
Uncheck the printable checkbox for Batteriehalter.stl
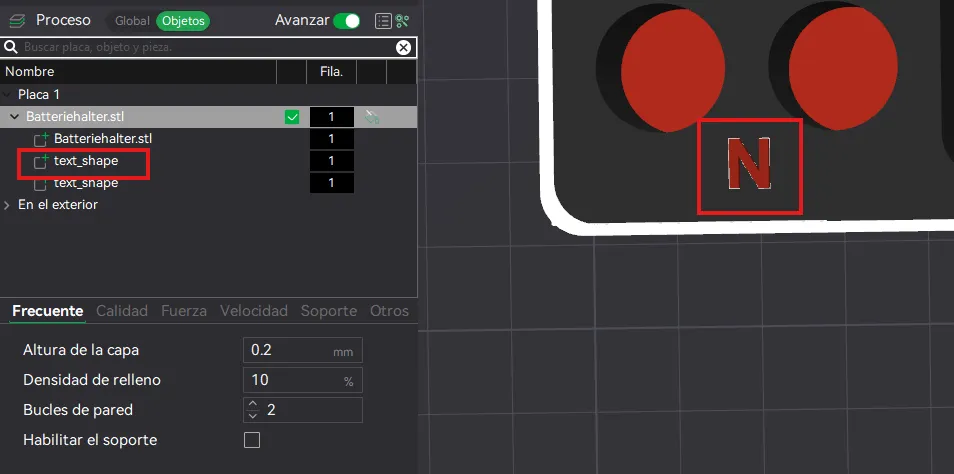click(292, 117)
